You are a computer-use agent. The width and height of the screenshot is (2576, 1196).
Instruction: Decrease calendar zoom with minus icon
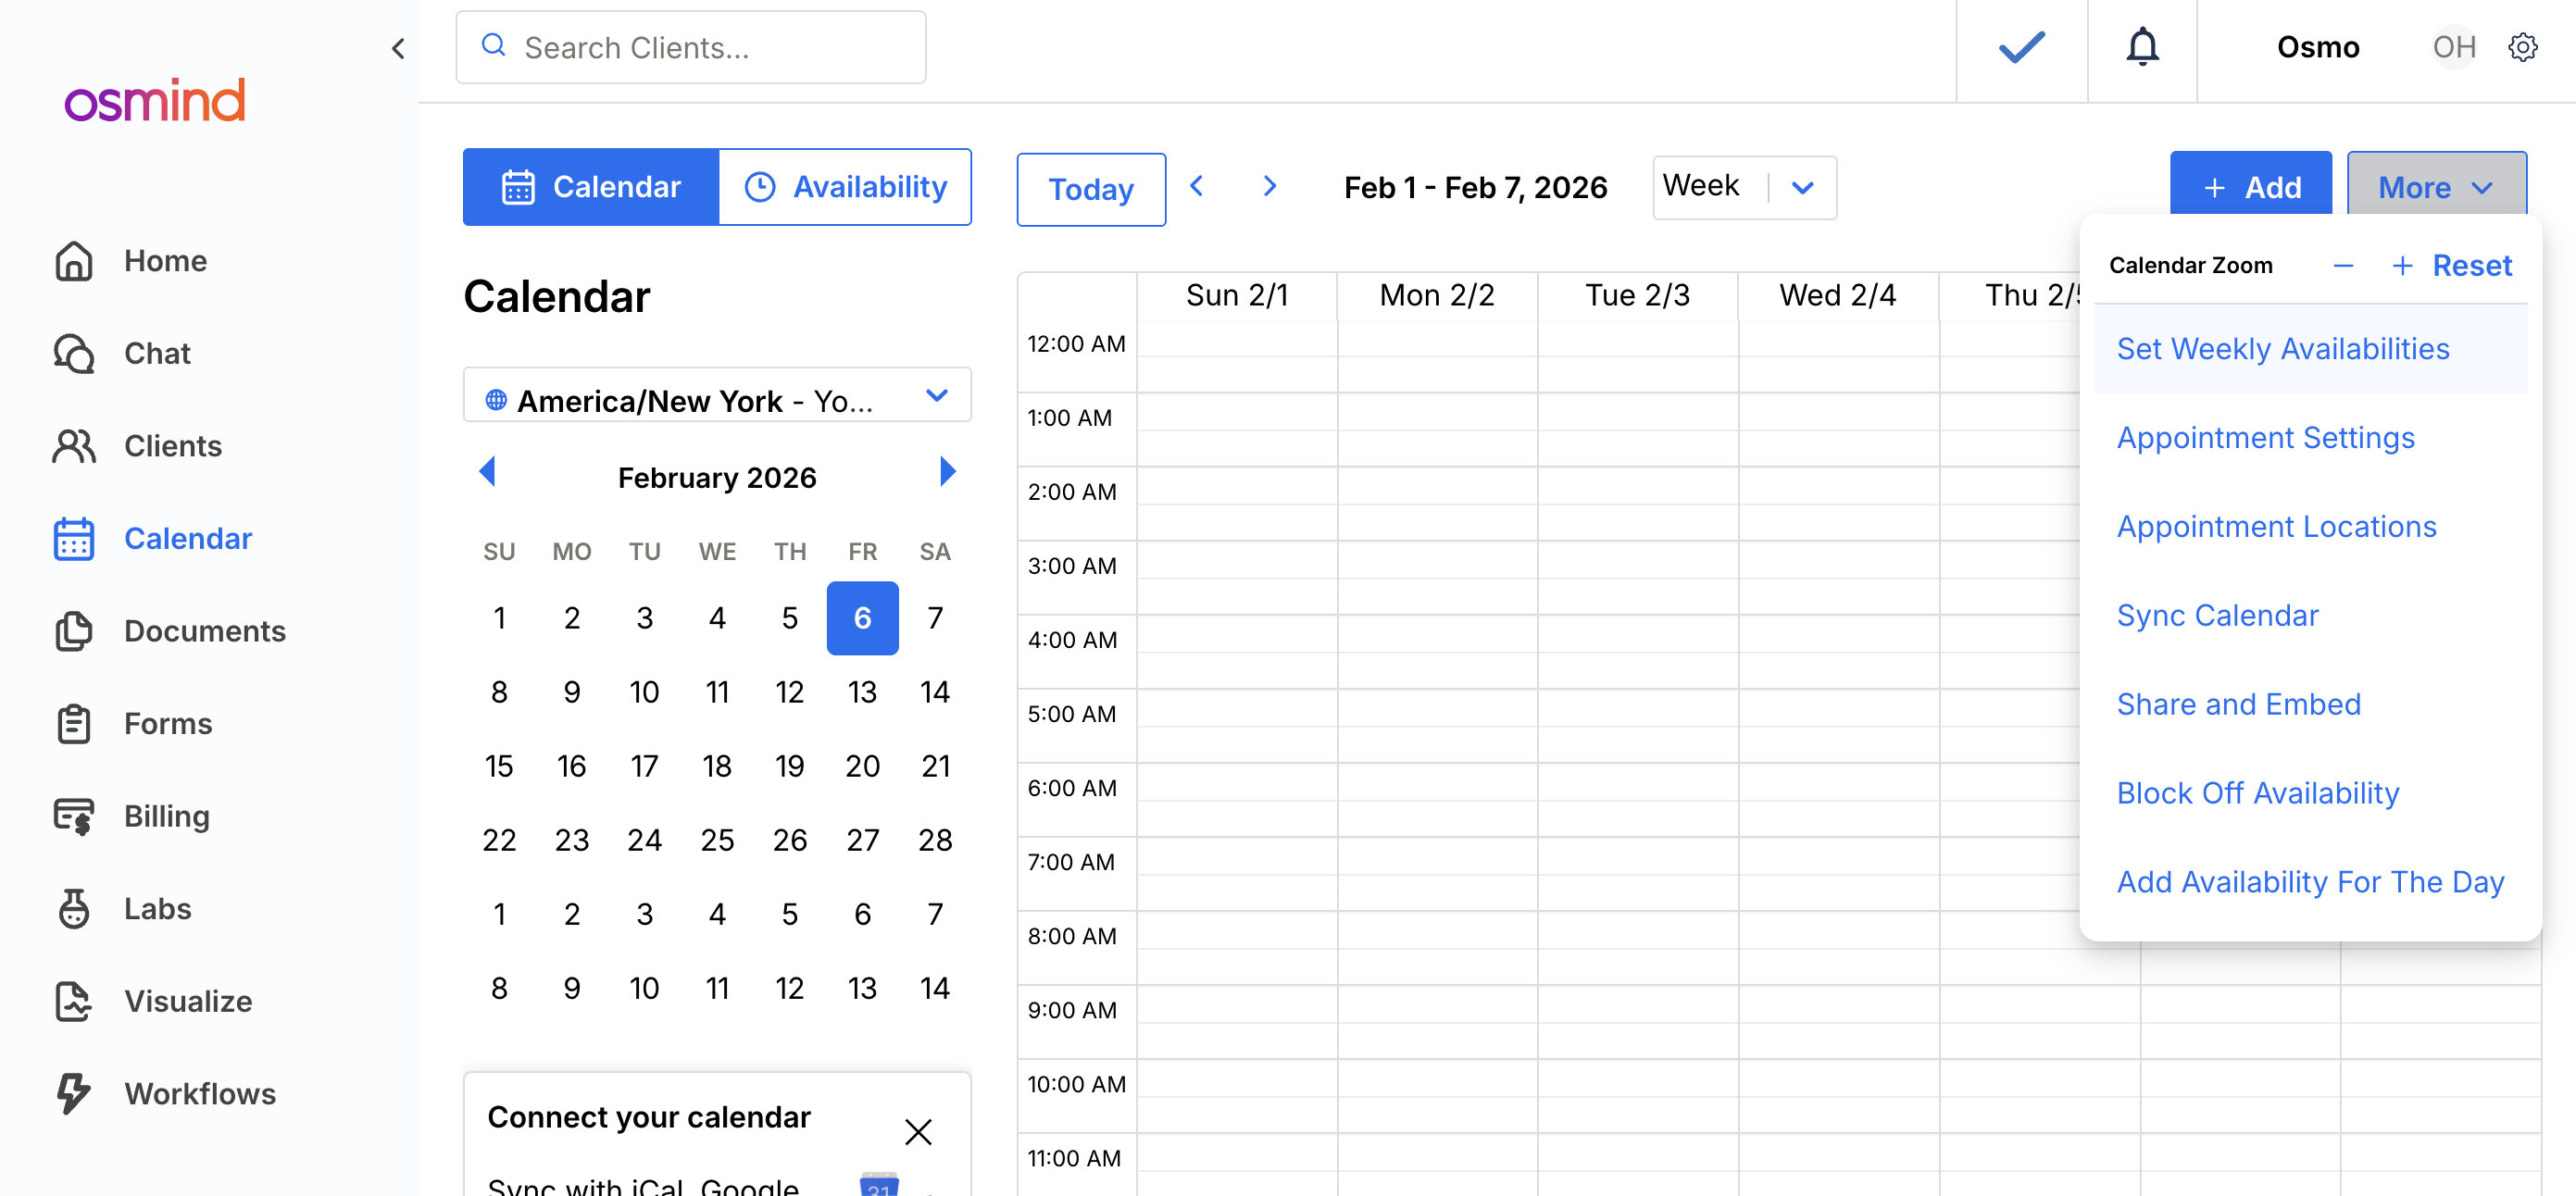[2343, 266]
